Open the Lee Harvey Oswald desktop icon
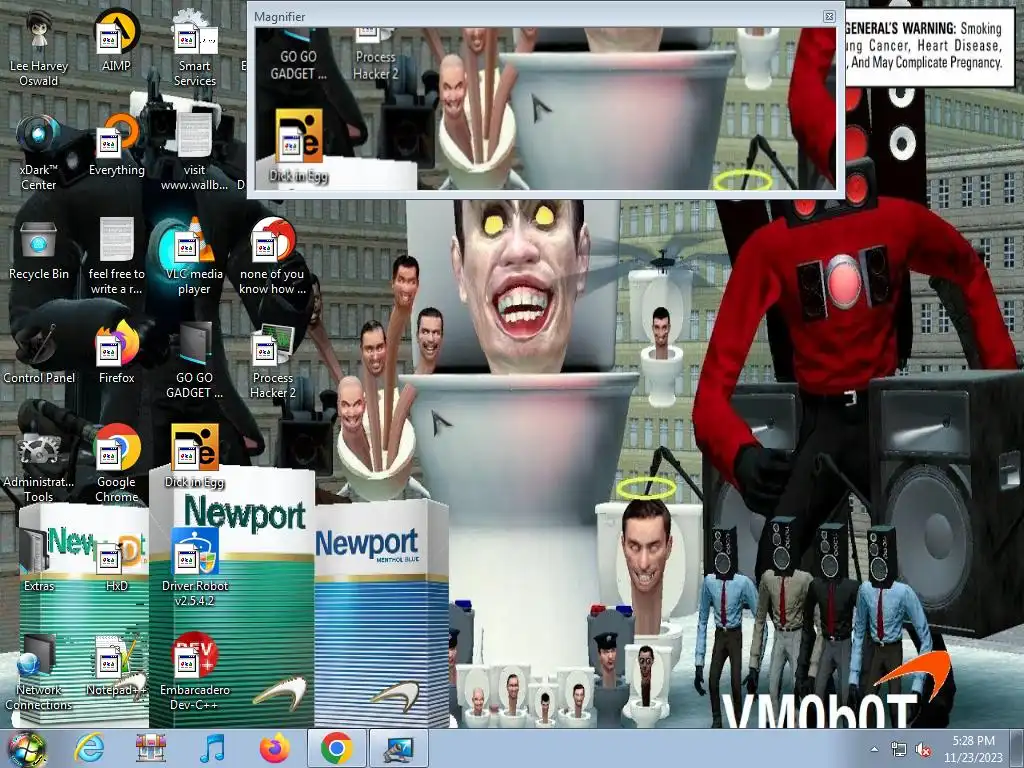This screenshot has width=1024, height=768. (39, 49)
